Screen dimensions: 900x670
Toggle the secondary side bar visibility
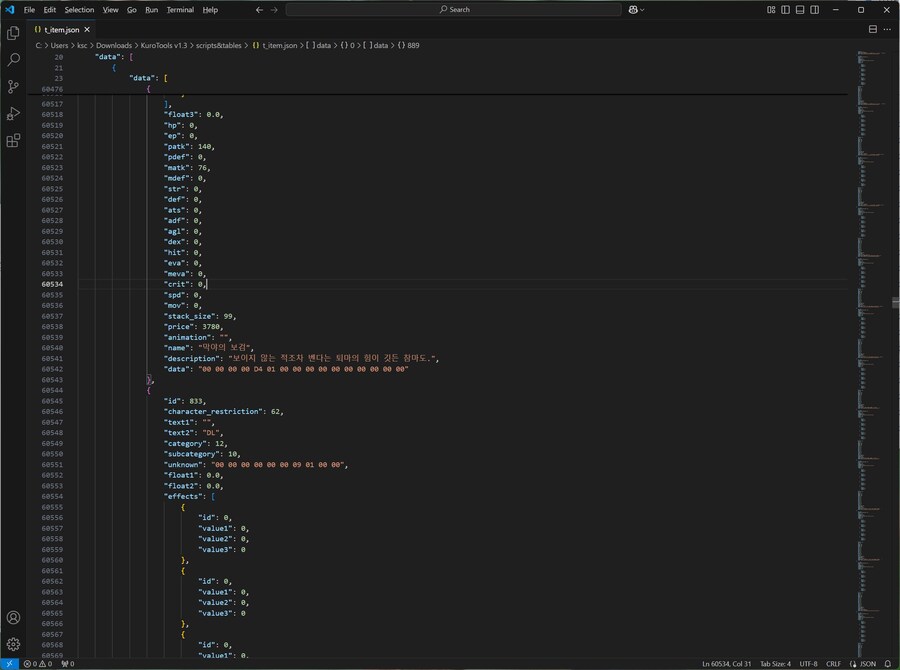pos(815,9)
